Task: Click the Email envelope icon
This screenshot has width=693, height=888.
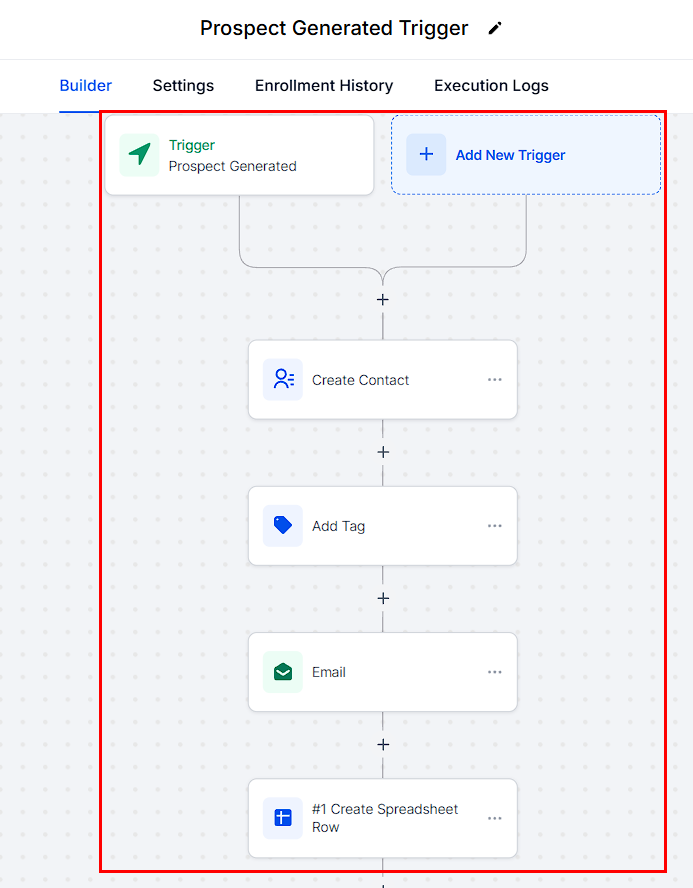Action: tap(283, 672)
